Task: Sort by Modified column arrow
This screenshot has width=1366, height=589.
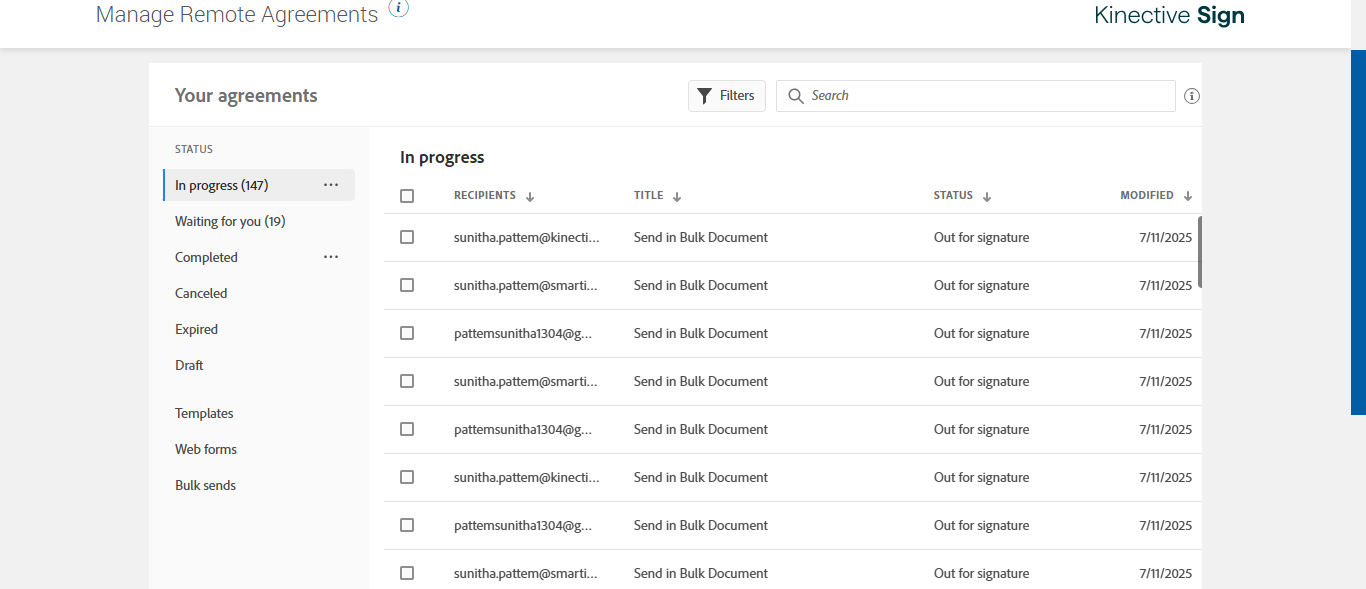Action: pos(1188,197)
